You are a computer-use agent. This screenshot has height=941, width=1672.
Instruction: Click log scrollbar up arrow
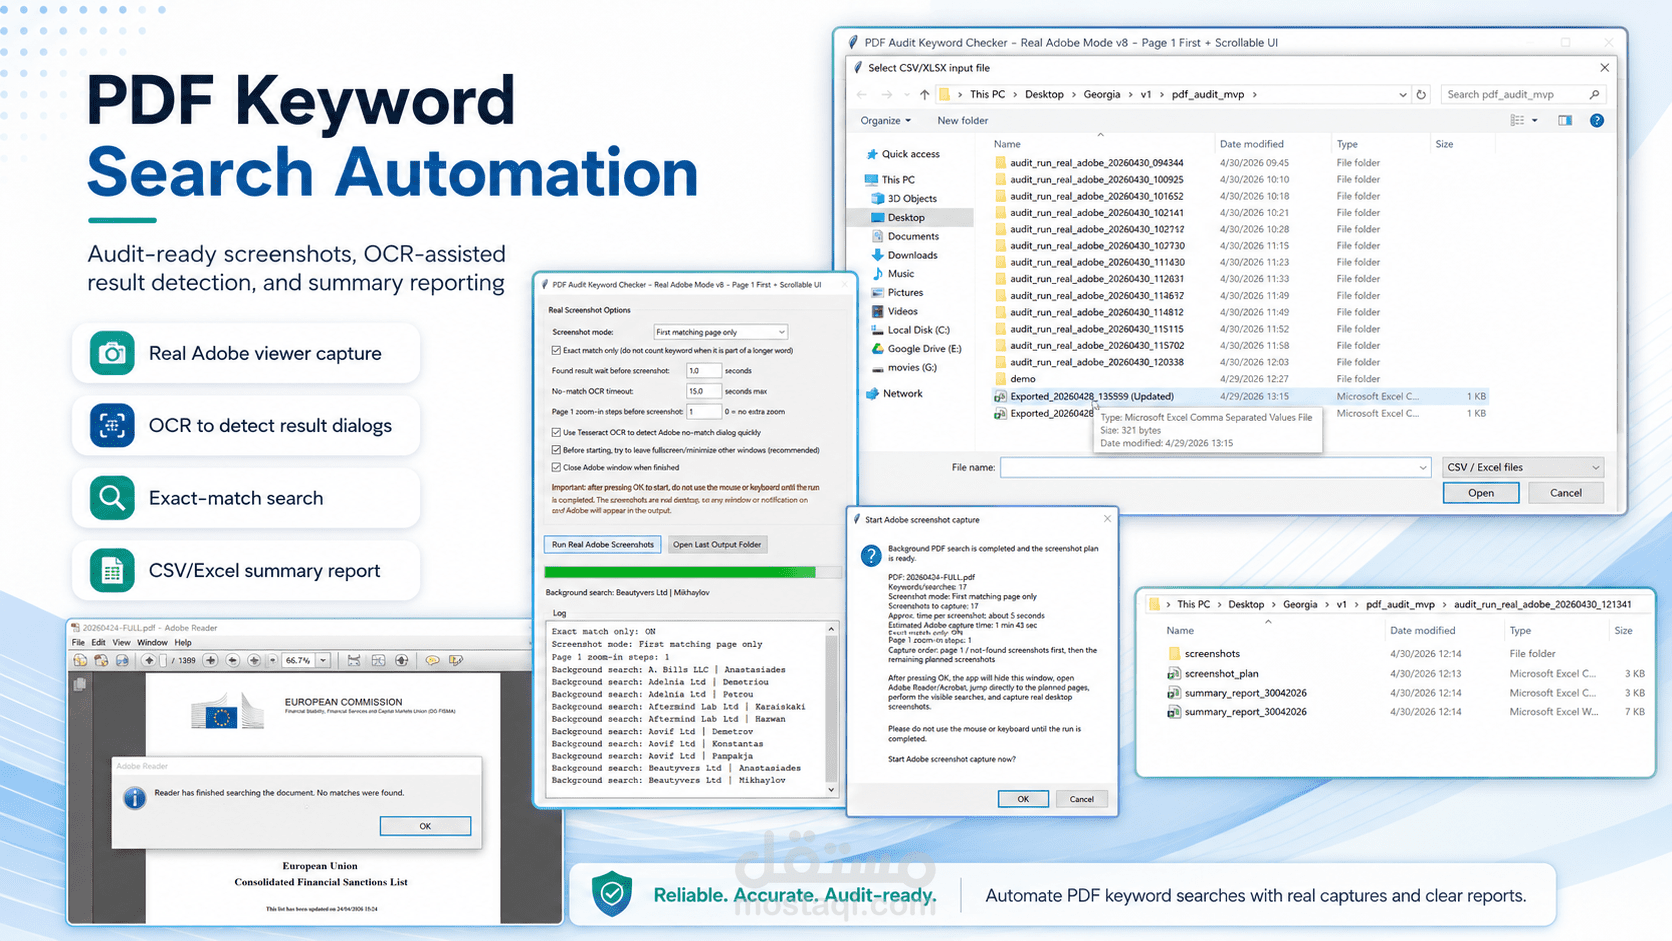pos(831,629)
